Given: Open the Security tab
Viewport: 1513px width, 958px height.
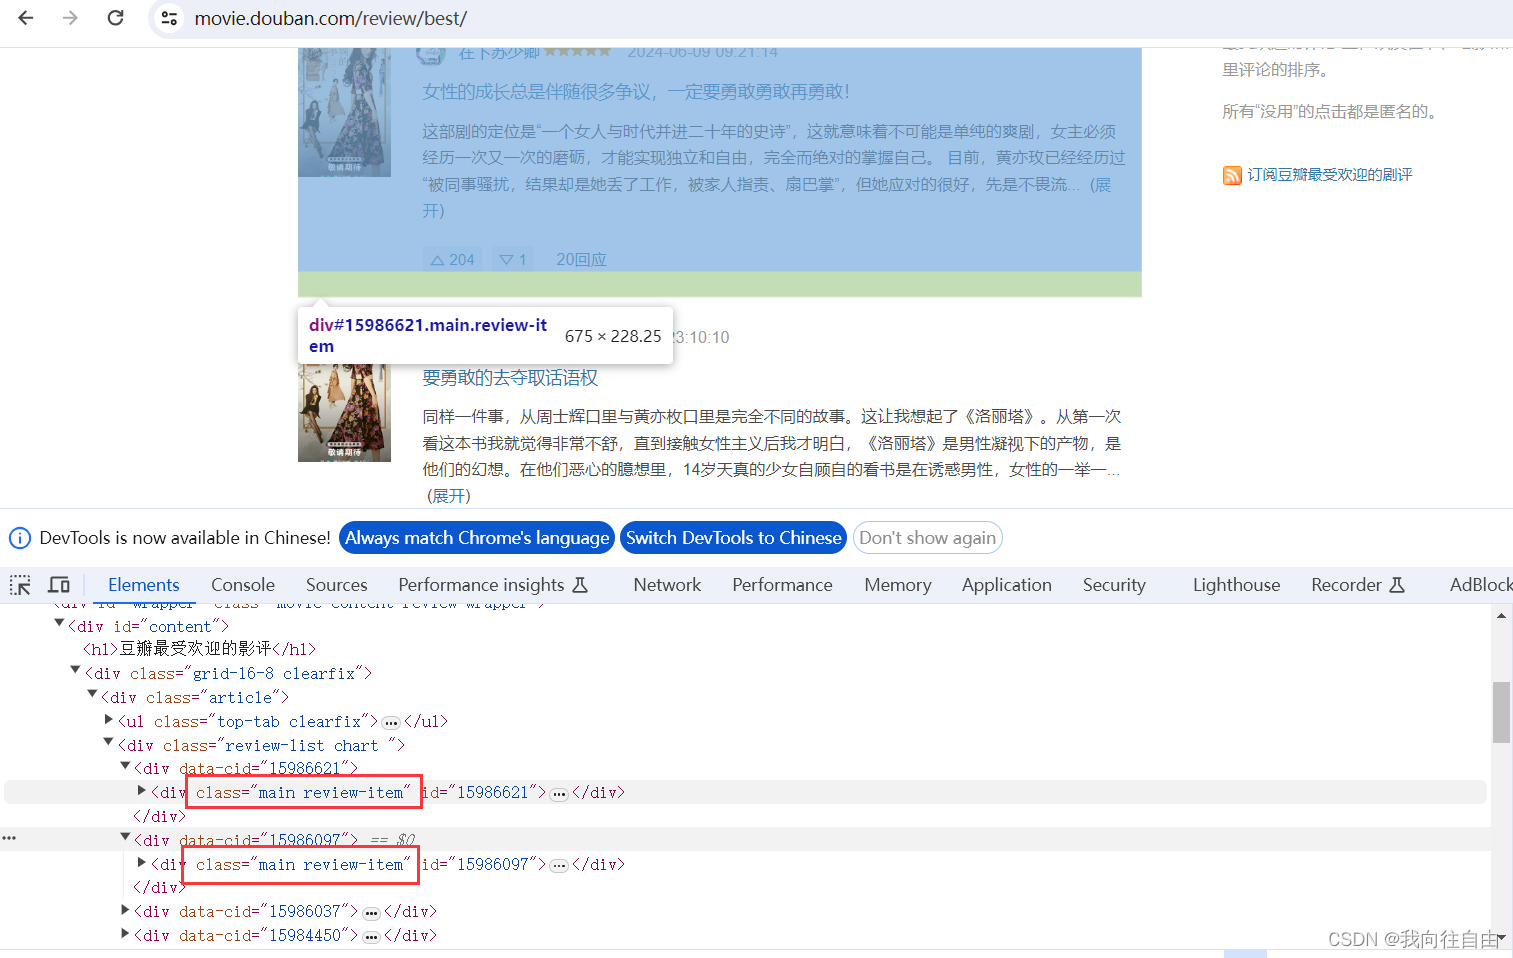Looking at the screenshot, I should click(1114, 585).
